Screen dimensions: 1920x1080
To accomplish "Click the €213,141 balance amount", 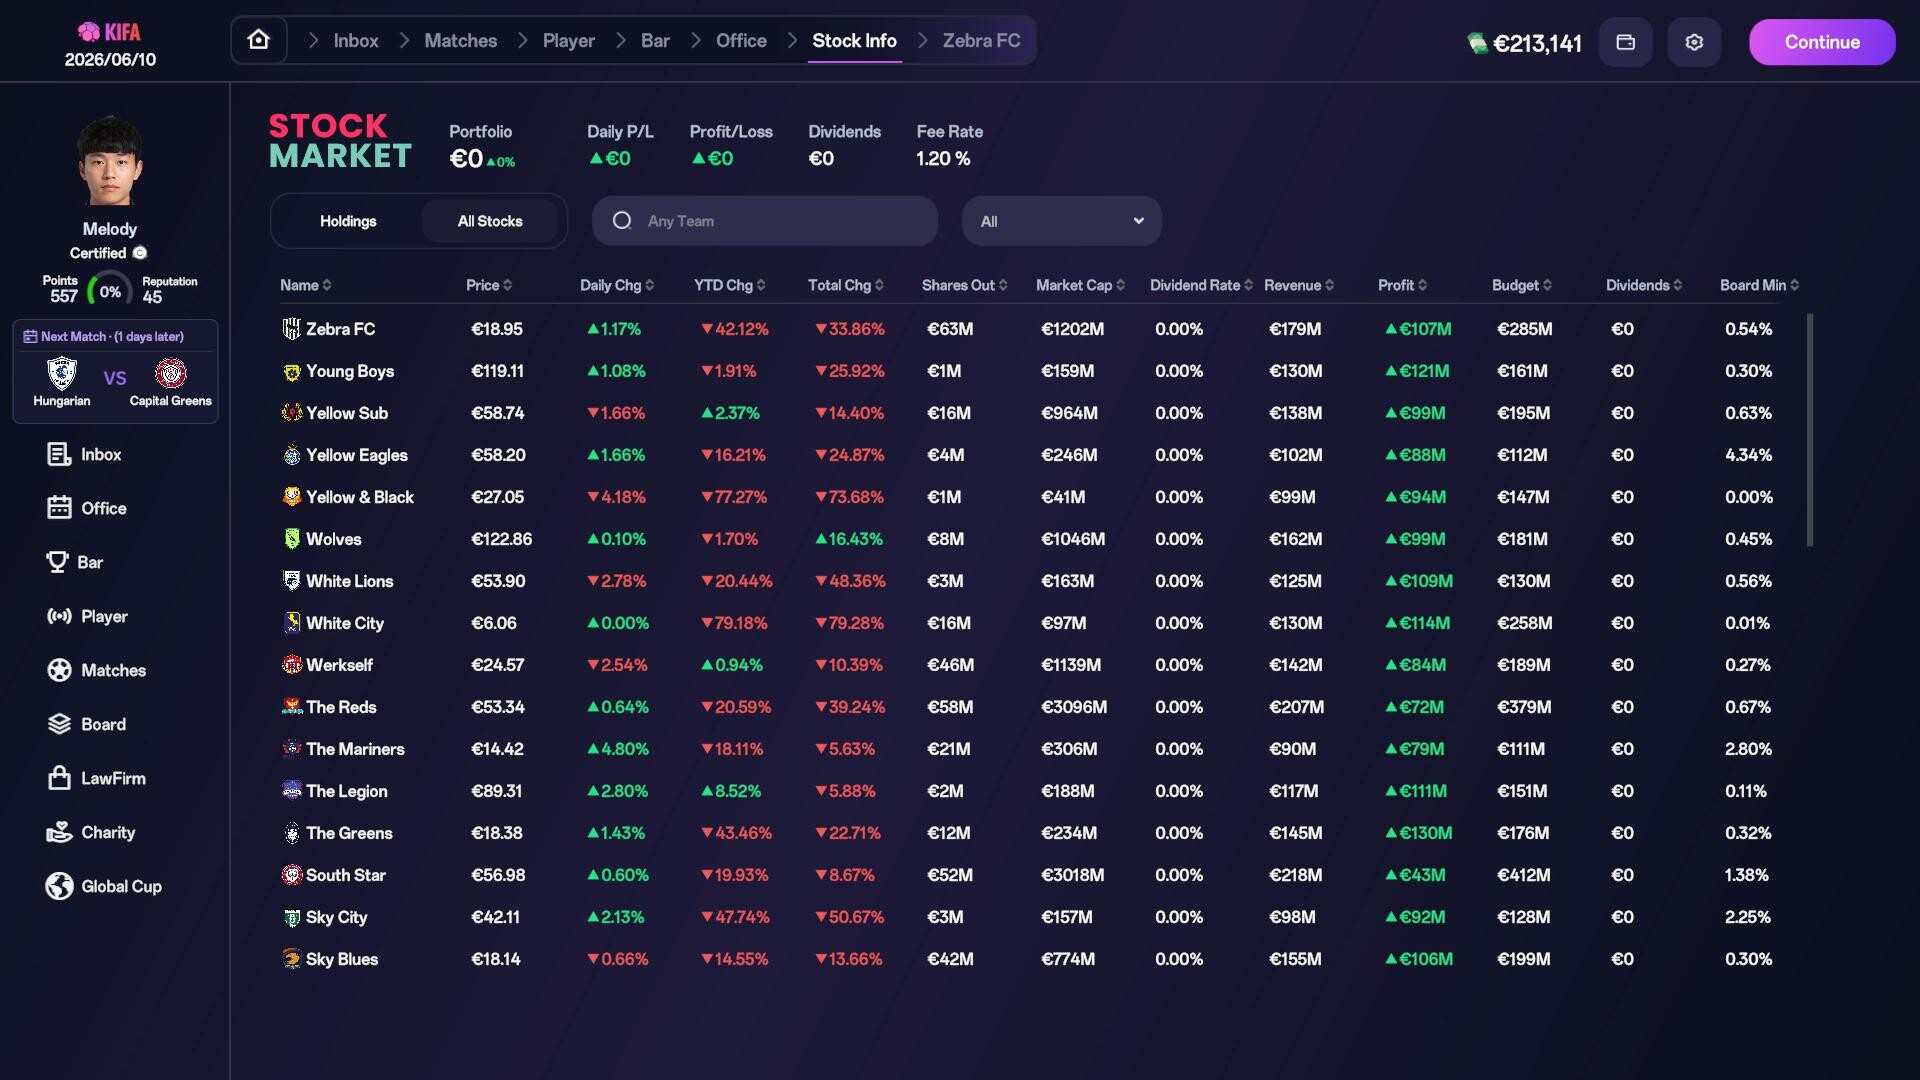I will [x=1537, y=43].
